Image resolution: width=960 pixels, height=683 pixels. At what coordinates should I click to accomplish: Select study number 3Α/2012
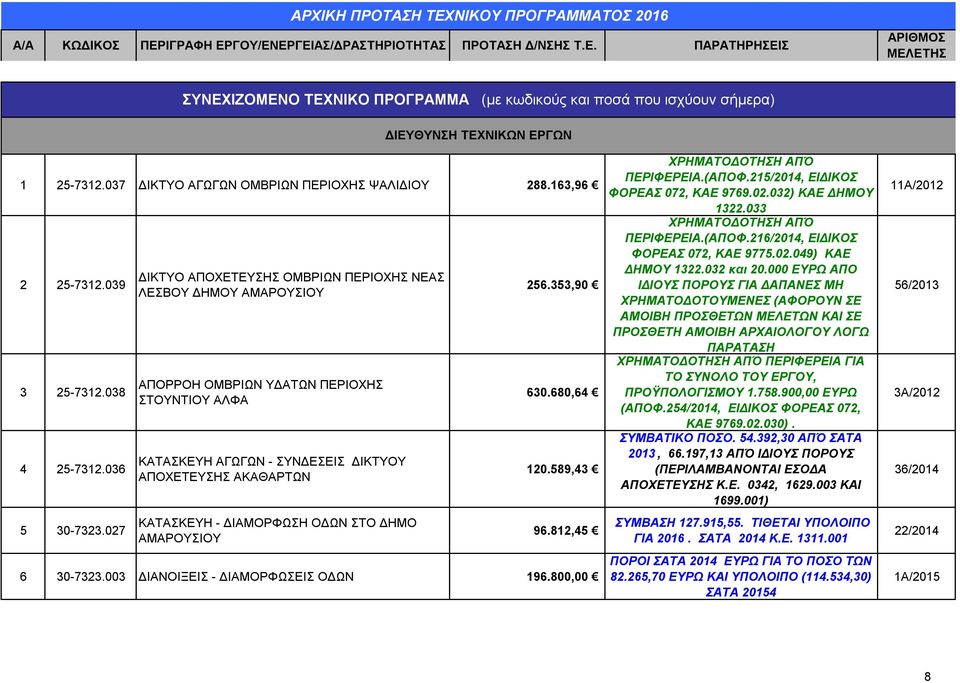[917, 392]
